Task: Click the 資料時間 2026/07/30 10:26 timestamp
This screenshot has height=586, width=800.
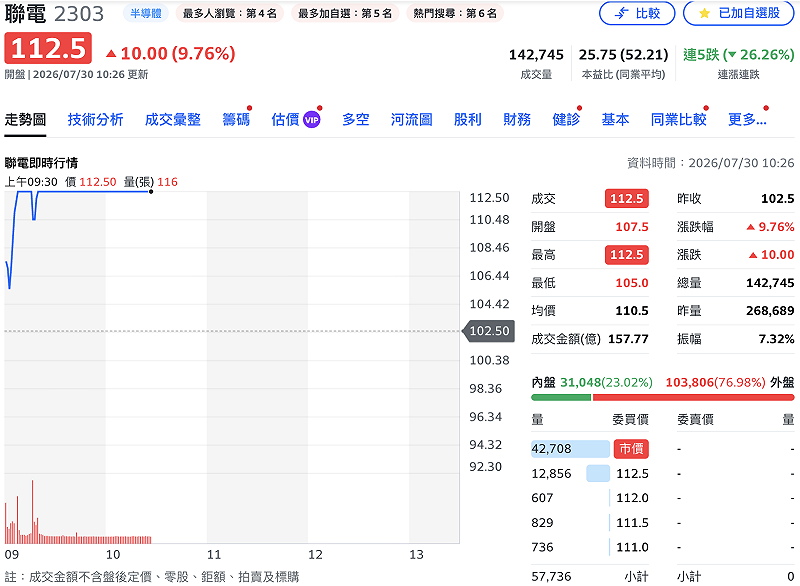Action: click(x=710, y=163)
